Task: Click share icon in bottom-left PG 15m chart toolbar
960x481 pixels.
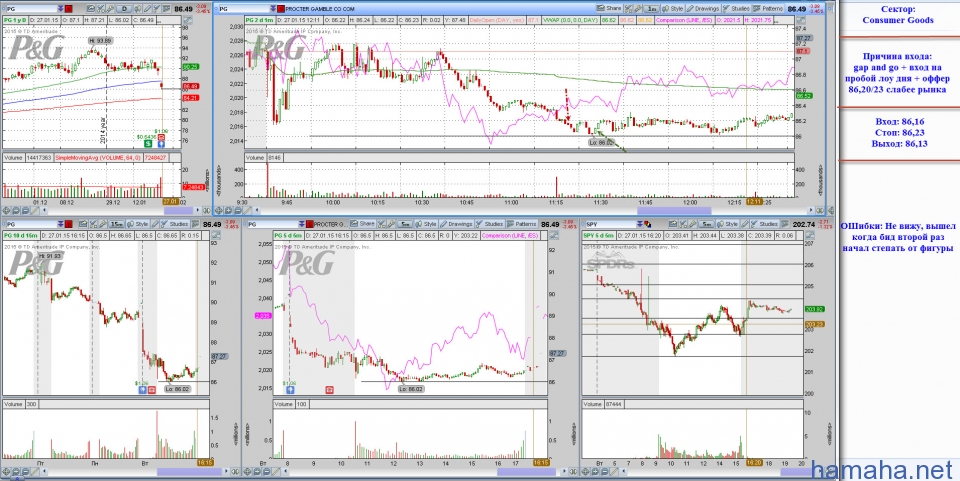Action: [83, 224]
